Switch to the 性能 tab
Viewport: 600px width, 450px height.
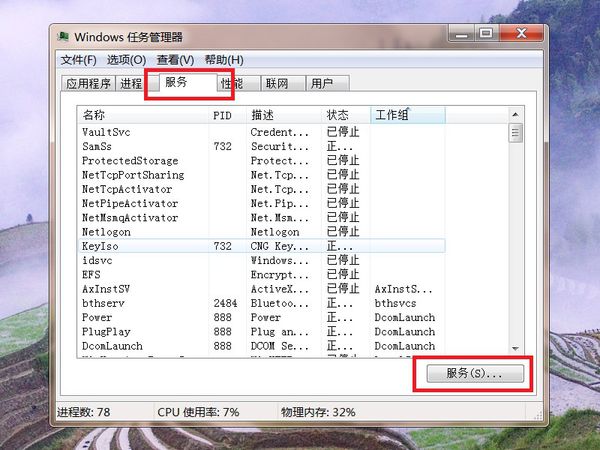click(239, 83)
